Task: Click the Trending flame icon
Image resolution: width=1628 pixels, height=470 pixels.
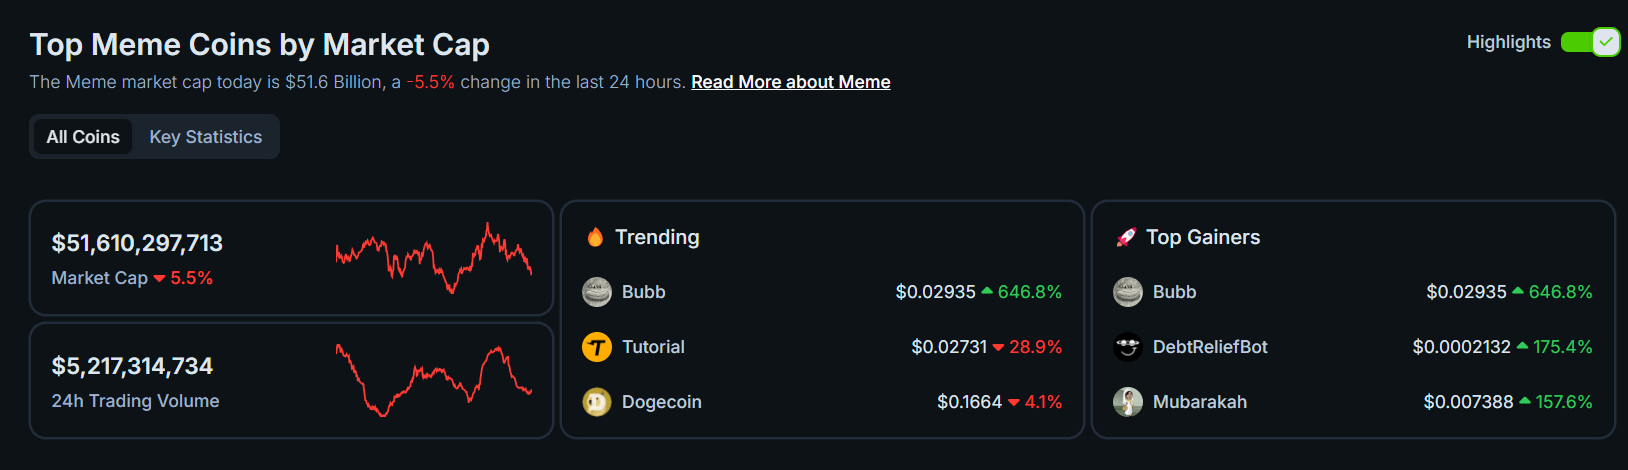Action: pos(595,237)
